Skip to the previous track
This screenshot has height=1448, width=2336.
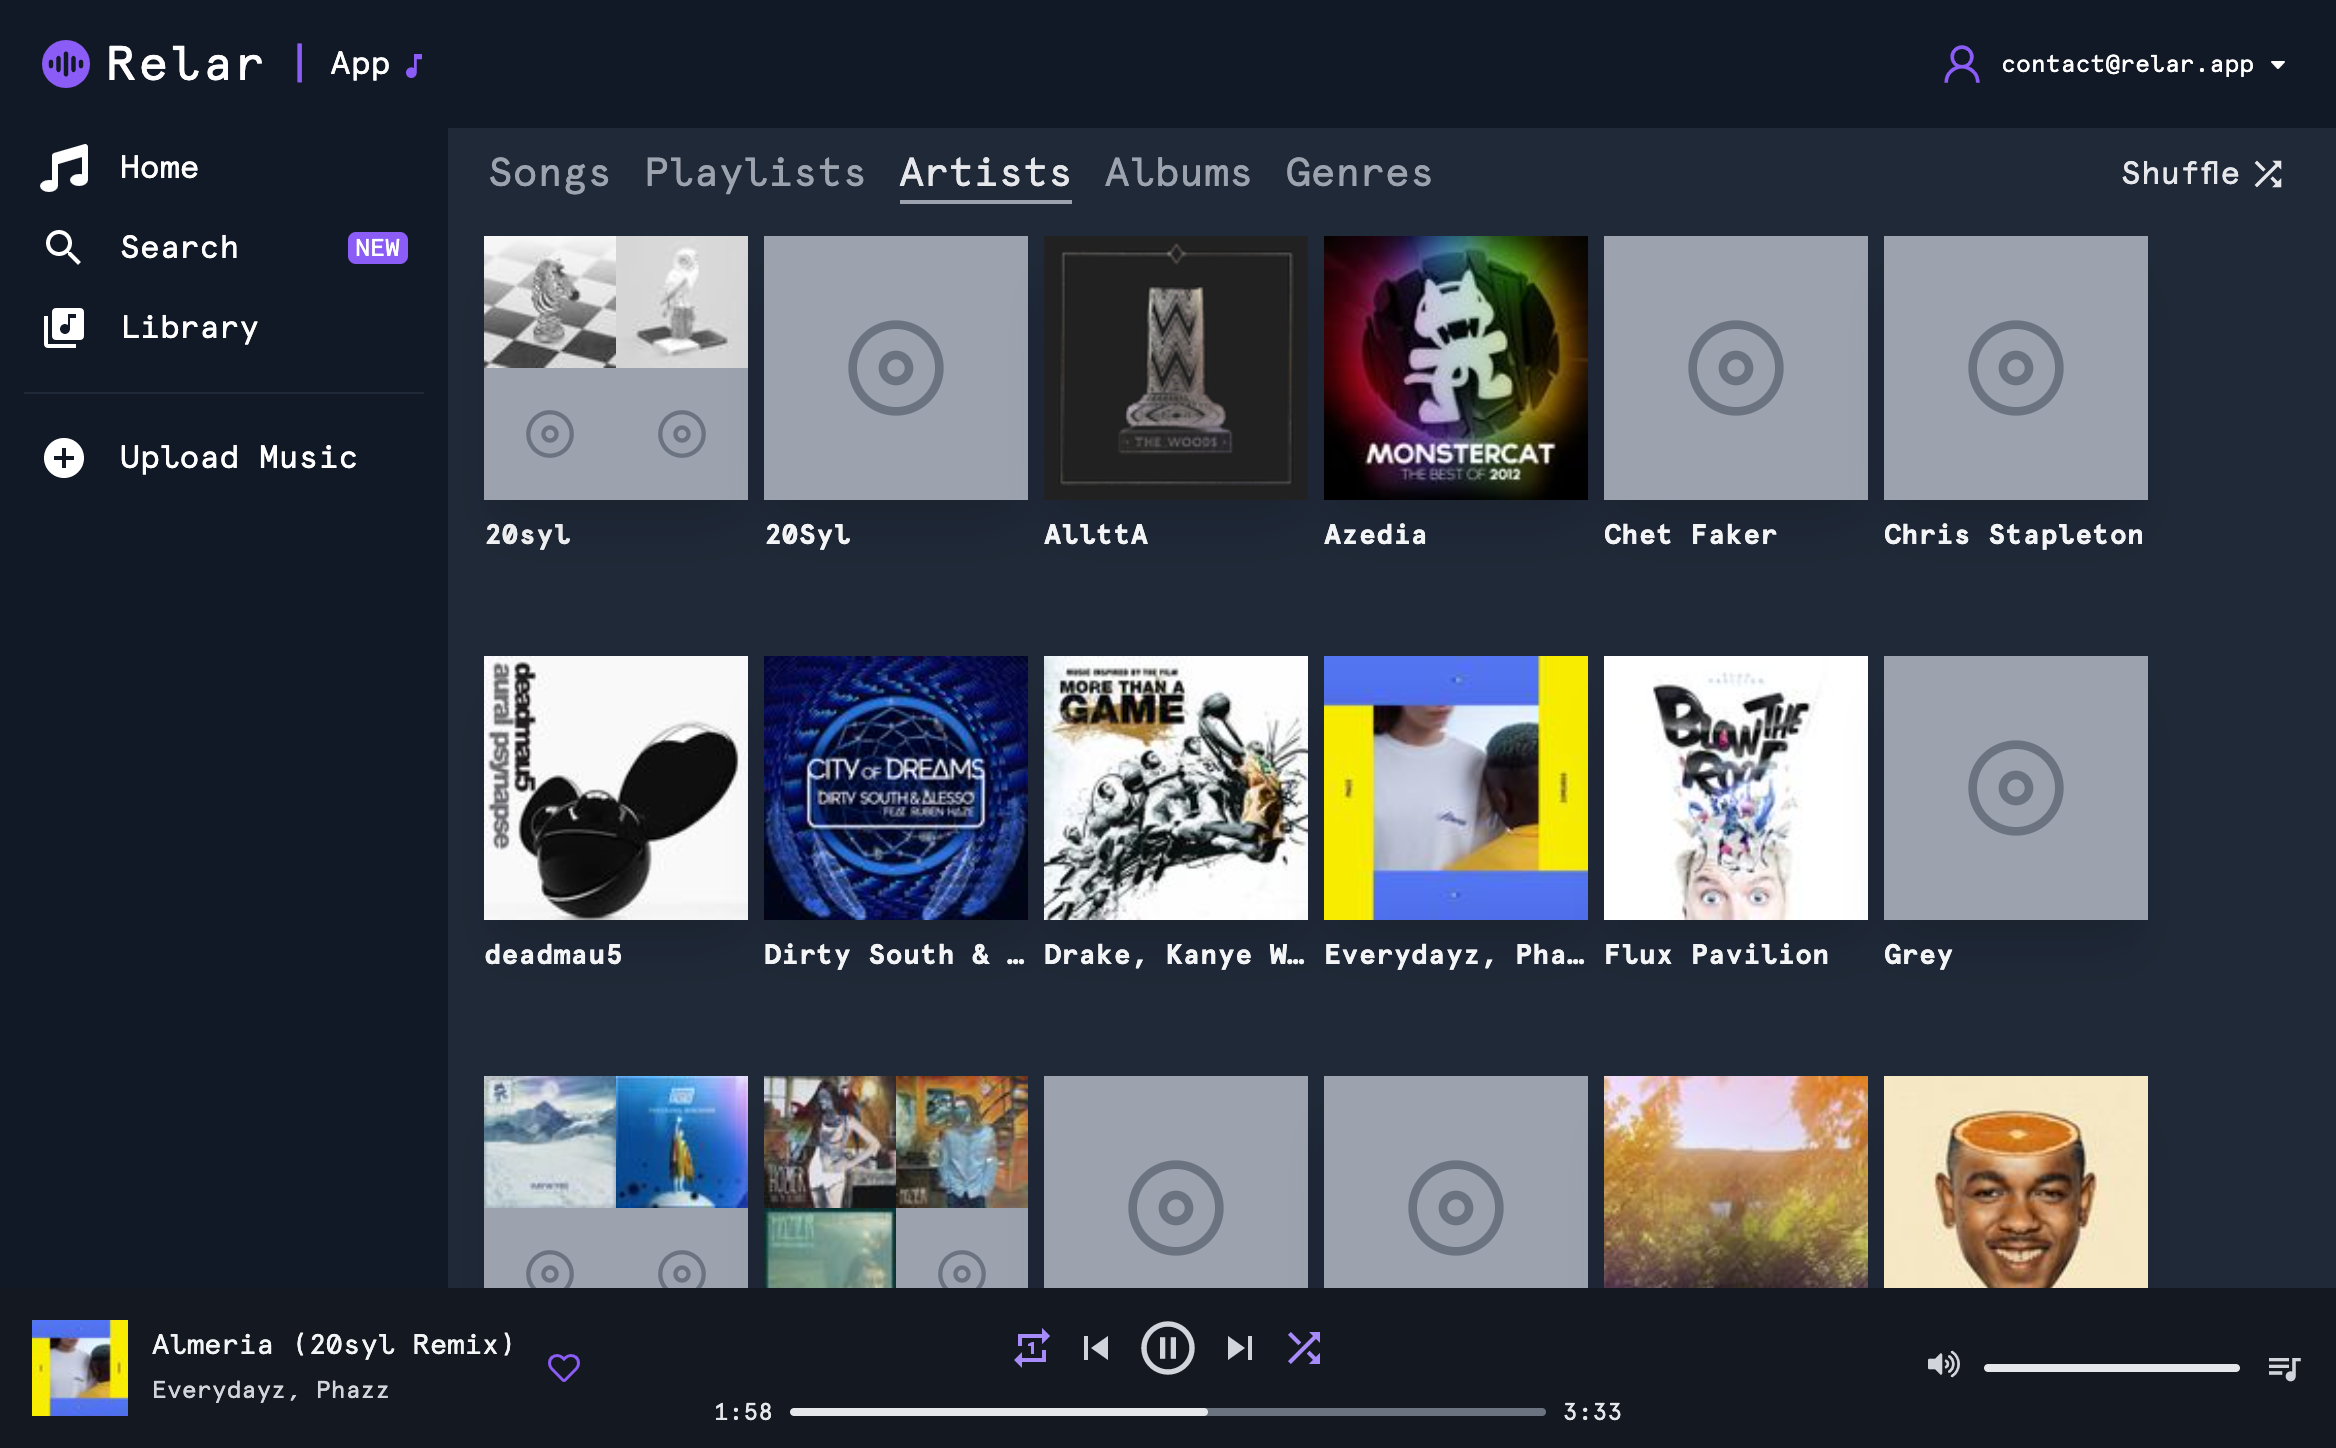pos(1096,1348)
